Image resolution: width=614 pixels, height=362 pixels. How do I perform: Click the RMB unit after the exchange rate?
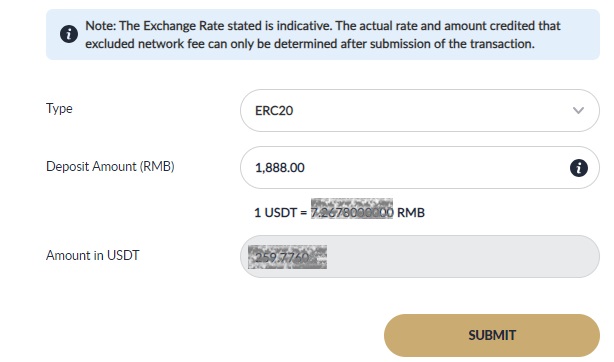pos(411,212)
